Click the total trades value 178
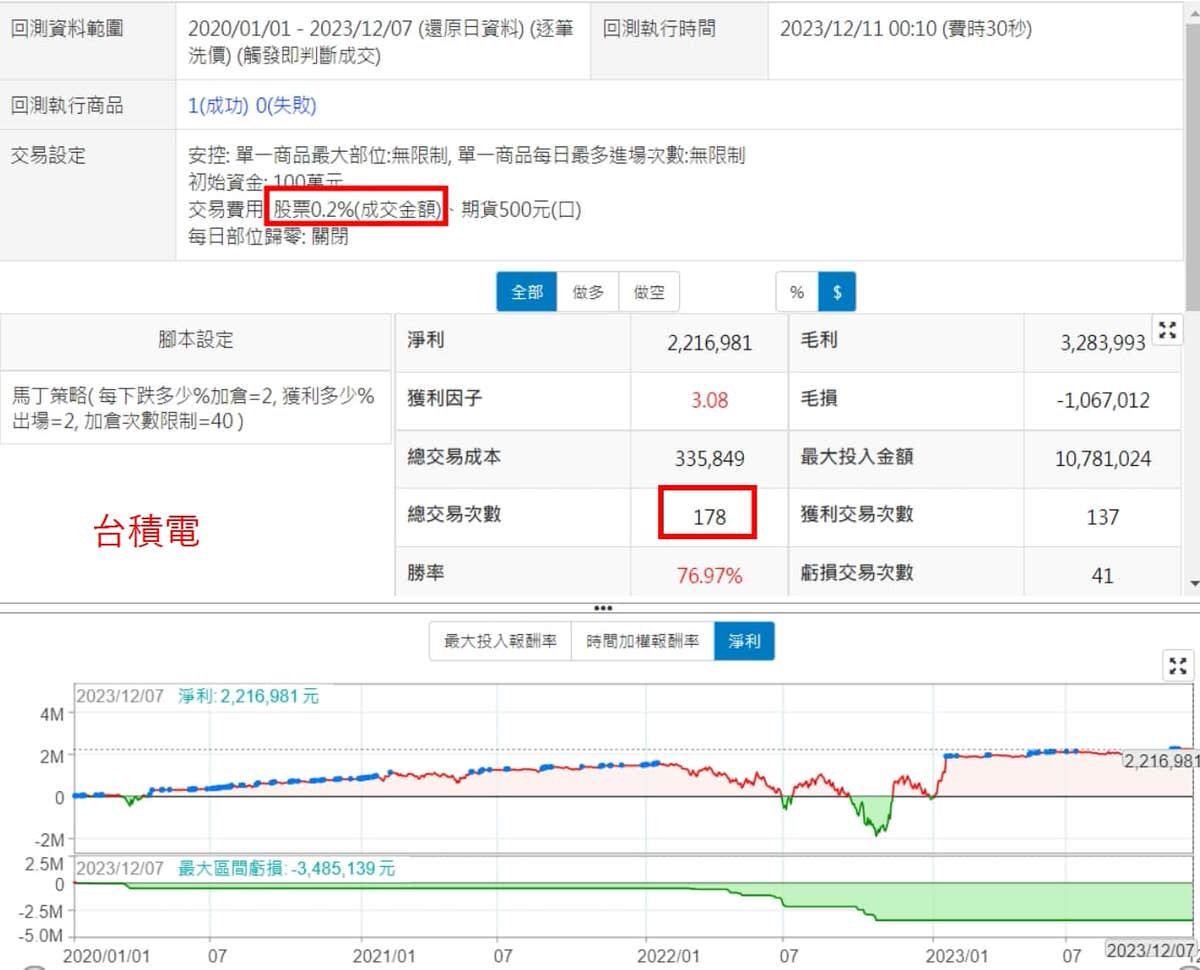This screenshot has width=1200, height=970. 708,517
